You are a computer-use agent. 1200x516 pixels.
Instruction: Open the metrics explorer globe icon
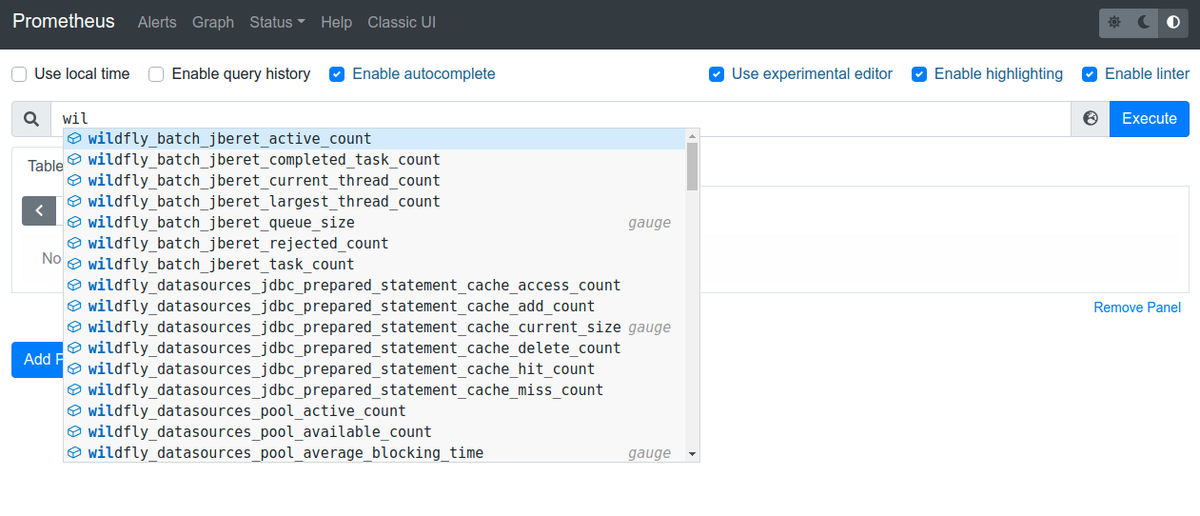pyautogui.click(x=1090, y=119)
